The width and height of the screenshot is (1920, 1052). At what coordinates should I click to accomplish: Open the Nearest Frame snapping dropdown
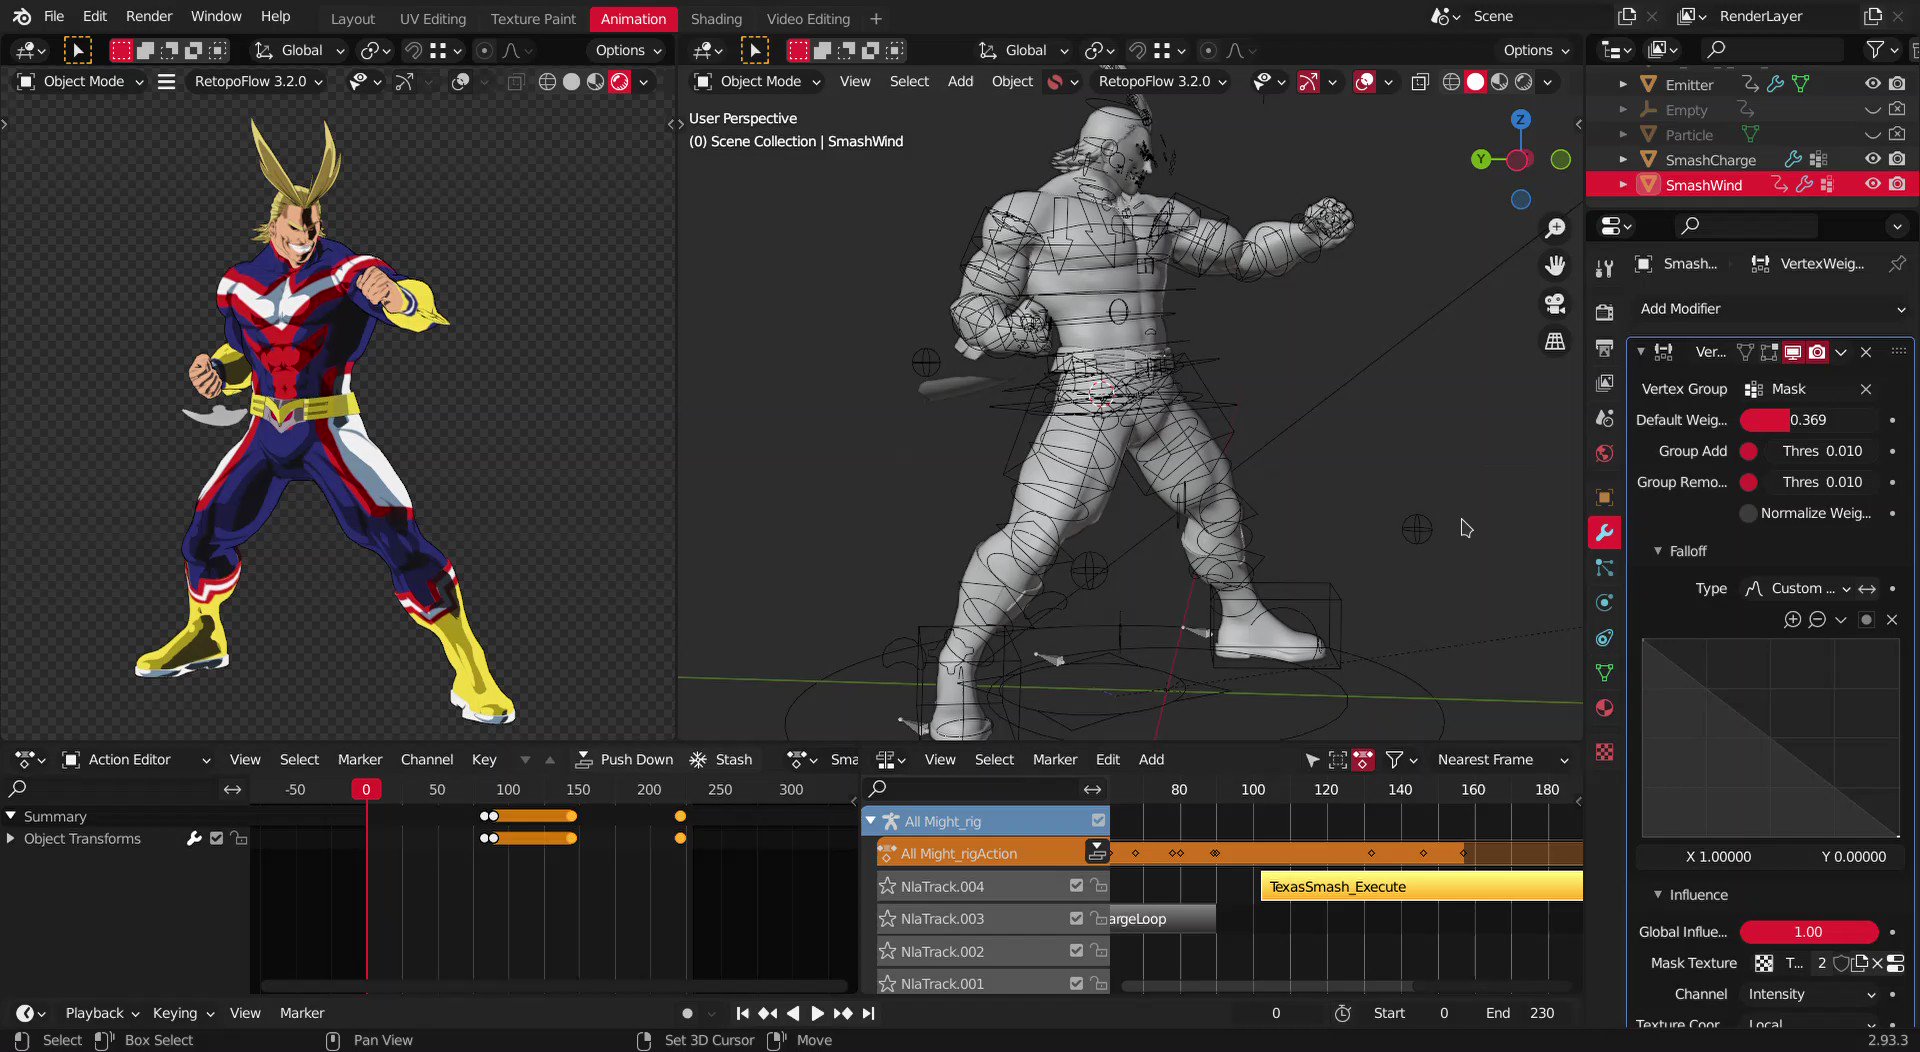tap(1502, 760)
